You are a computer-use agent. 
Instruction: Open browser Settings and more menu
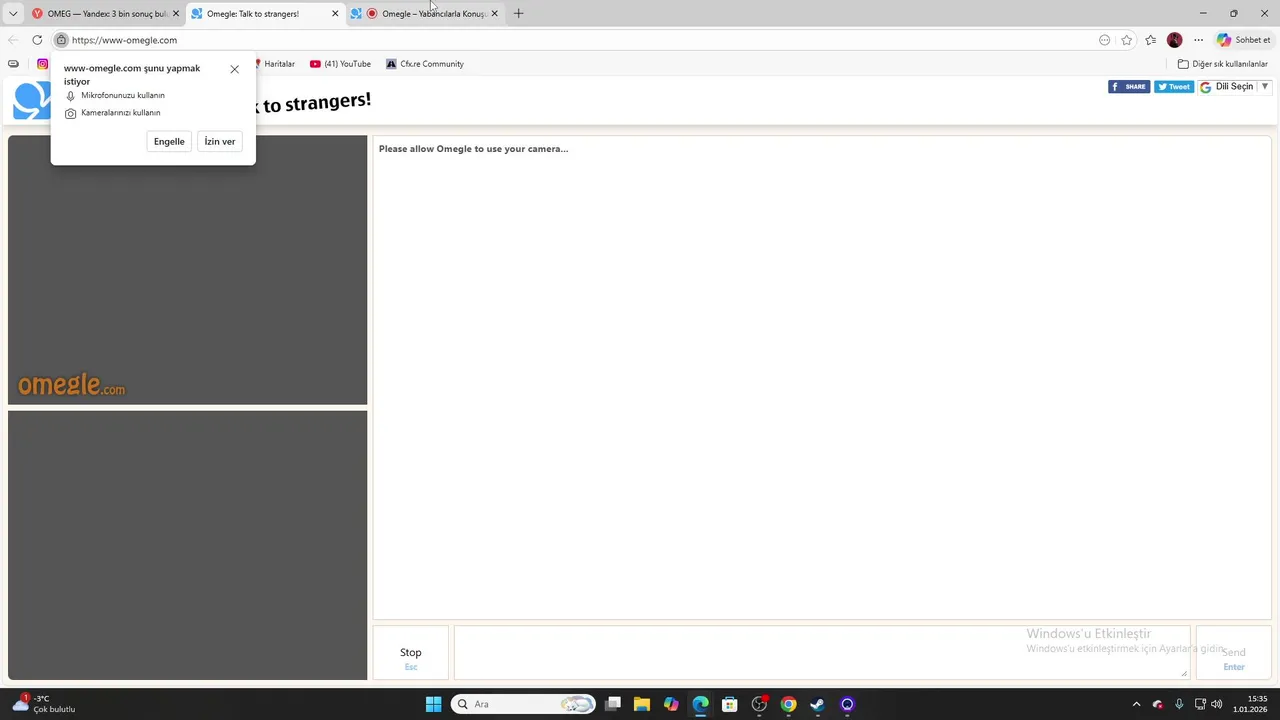(x=1199, y=40)
